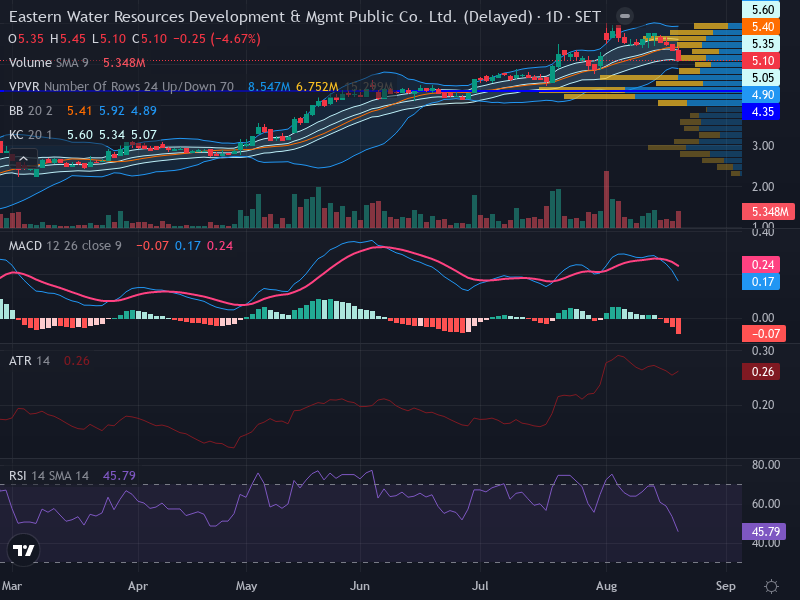Image resolution: width=800 pixels, height=600 pixels.
Task: Click the orange 5.40 price axis label
Action: click(761, 27)
